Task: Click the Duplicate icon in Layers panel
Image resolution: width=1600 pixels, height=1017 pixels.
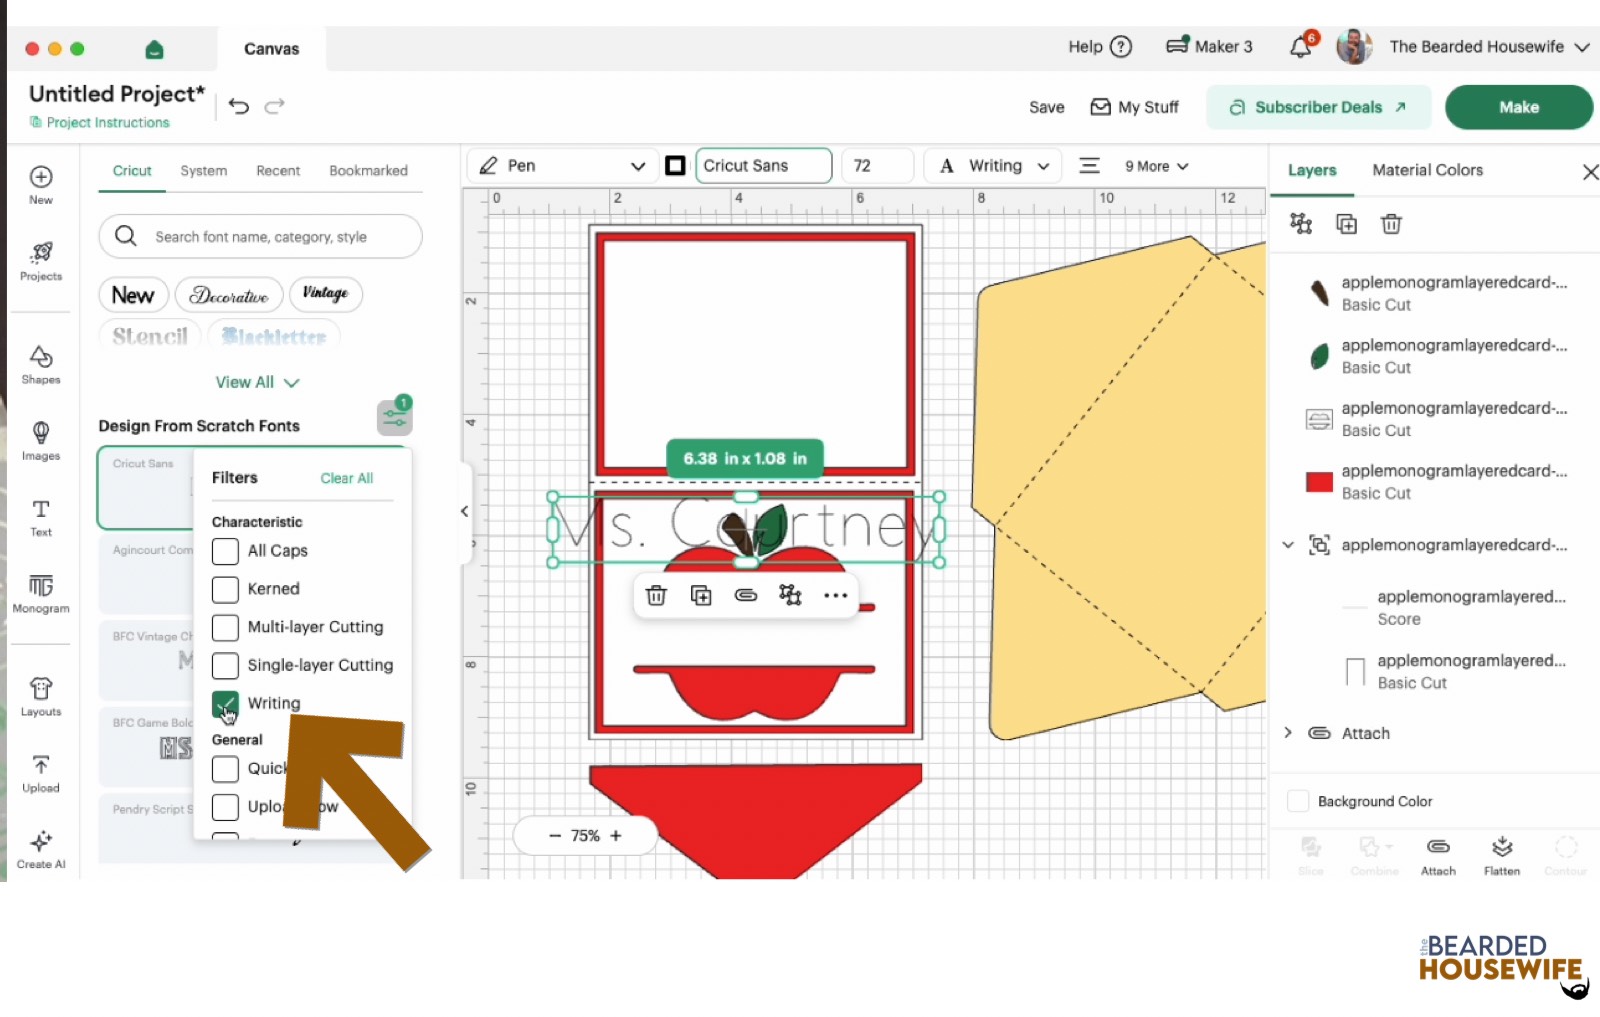Action: coord(1347,223)
